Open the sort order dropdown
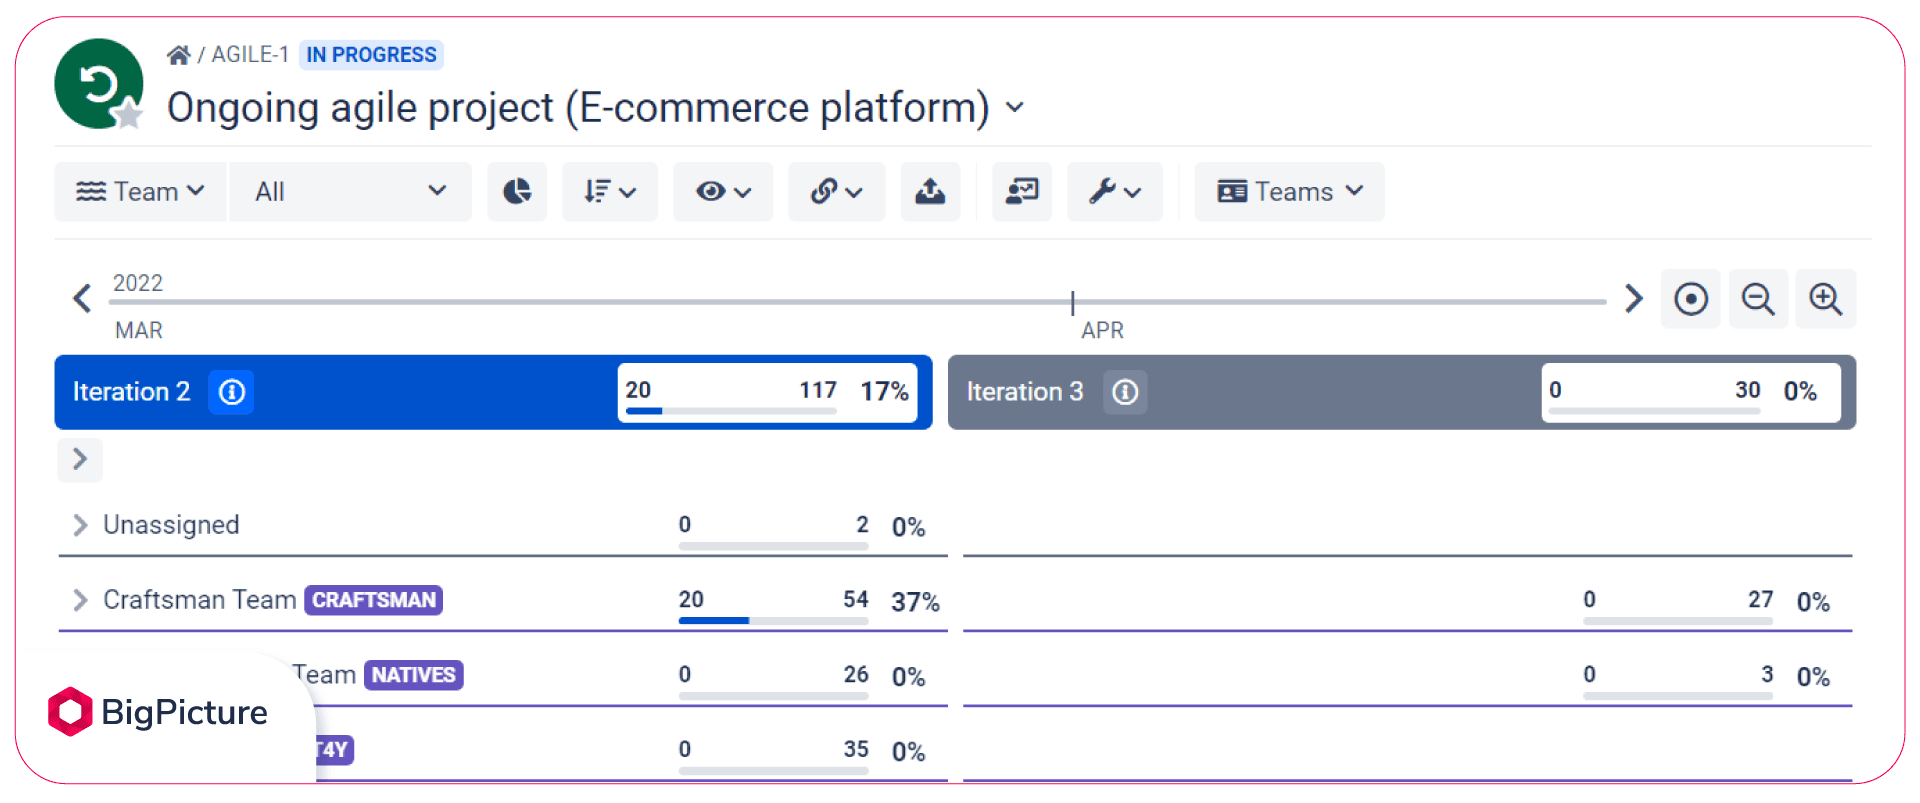 [x=610, y=191]
